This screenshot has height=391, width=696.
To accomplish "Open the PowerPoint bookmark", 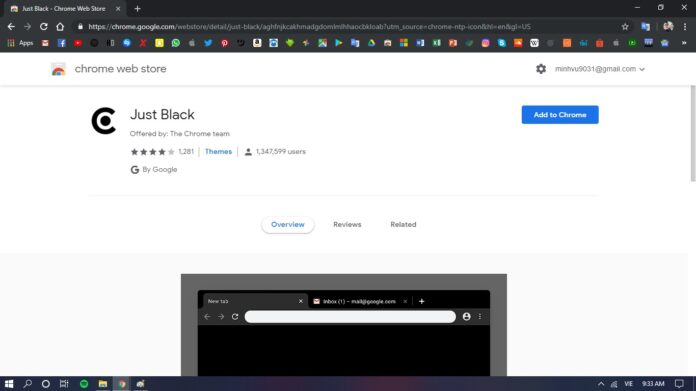I will click(x=453, y=43).
